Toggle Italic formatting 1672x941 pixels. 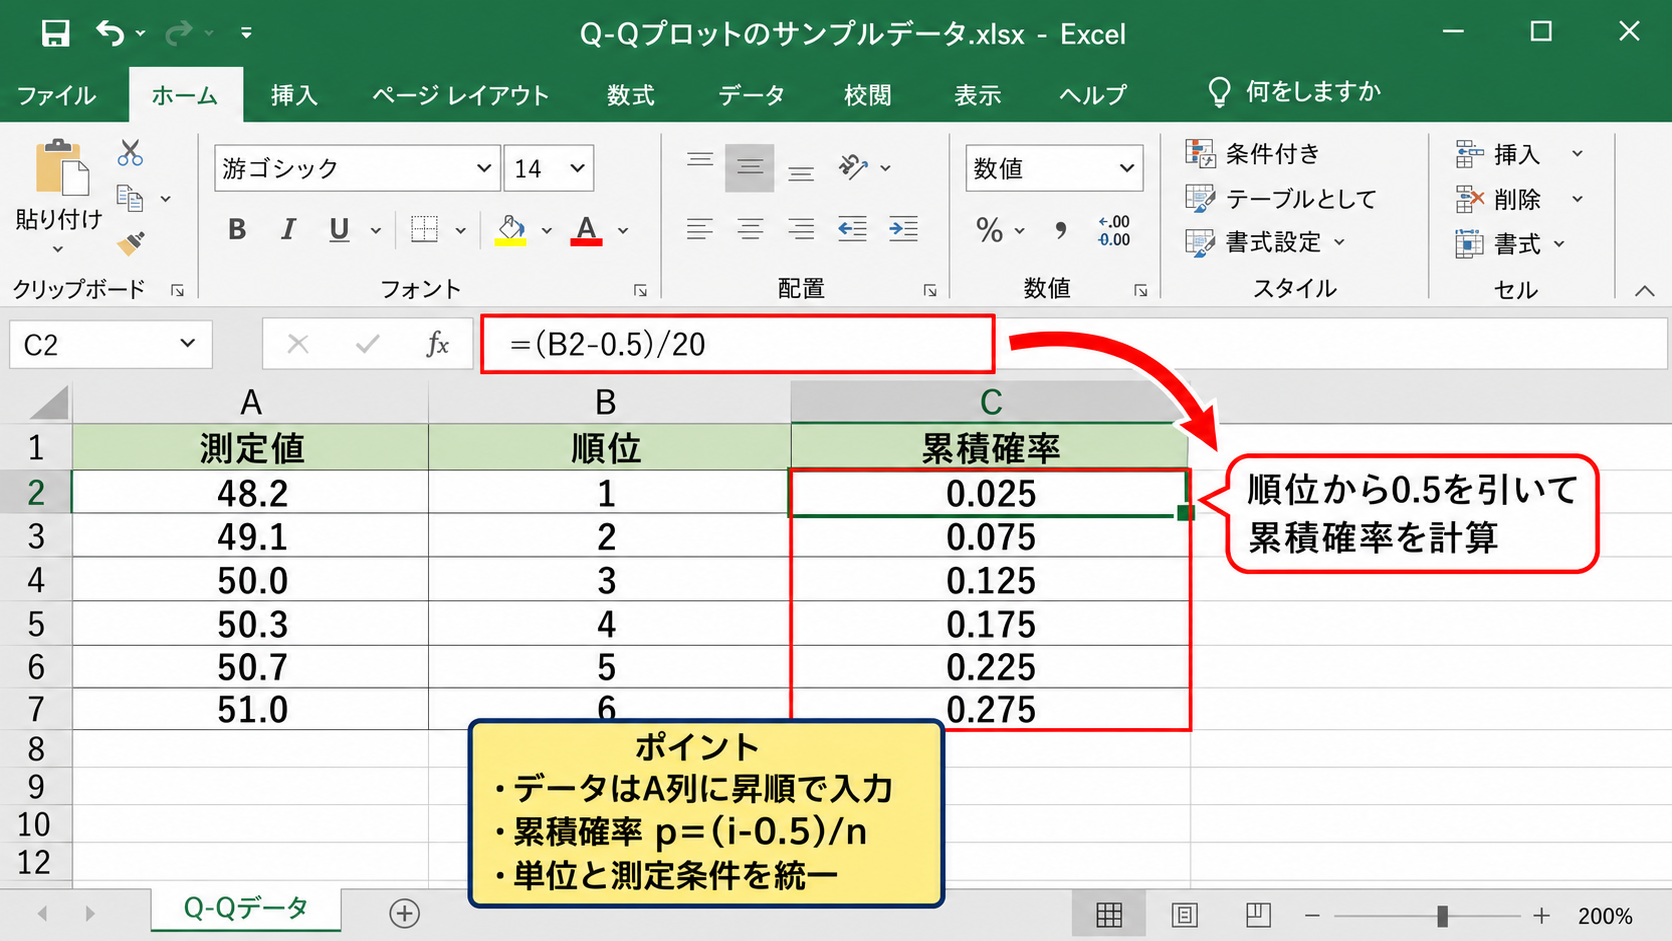coord(288,230)
